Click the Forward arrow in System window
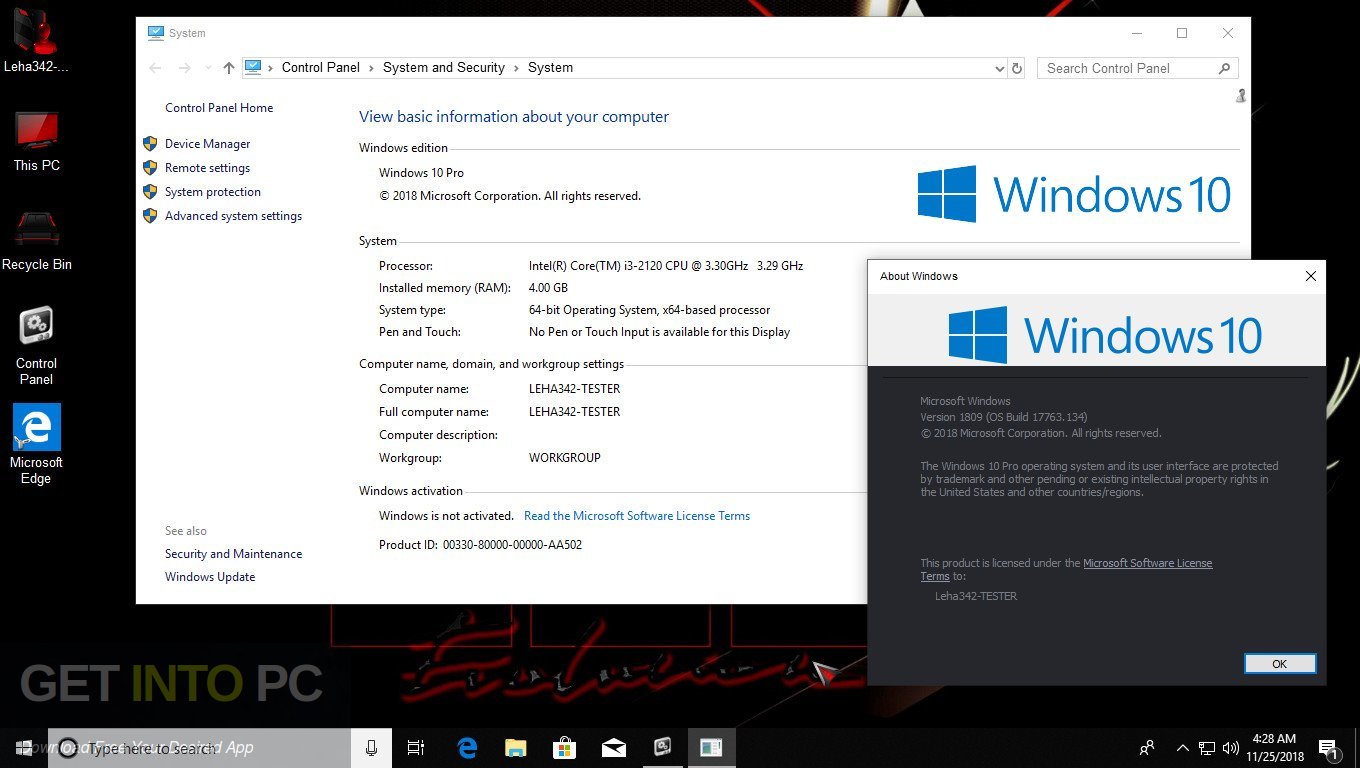Image resolution: width=1360 pixels, height=768 pixels. pos(184,68)
